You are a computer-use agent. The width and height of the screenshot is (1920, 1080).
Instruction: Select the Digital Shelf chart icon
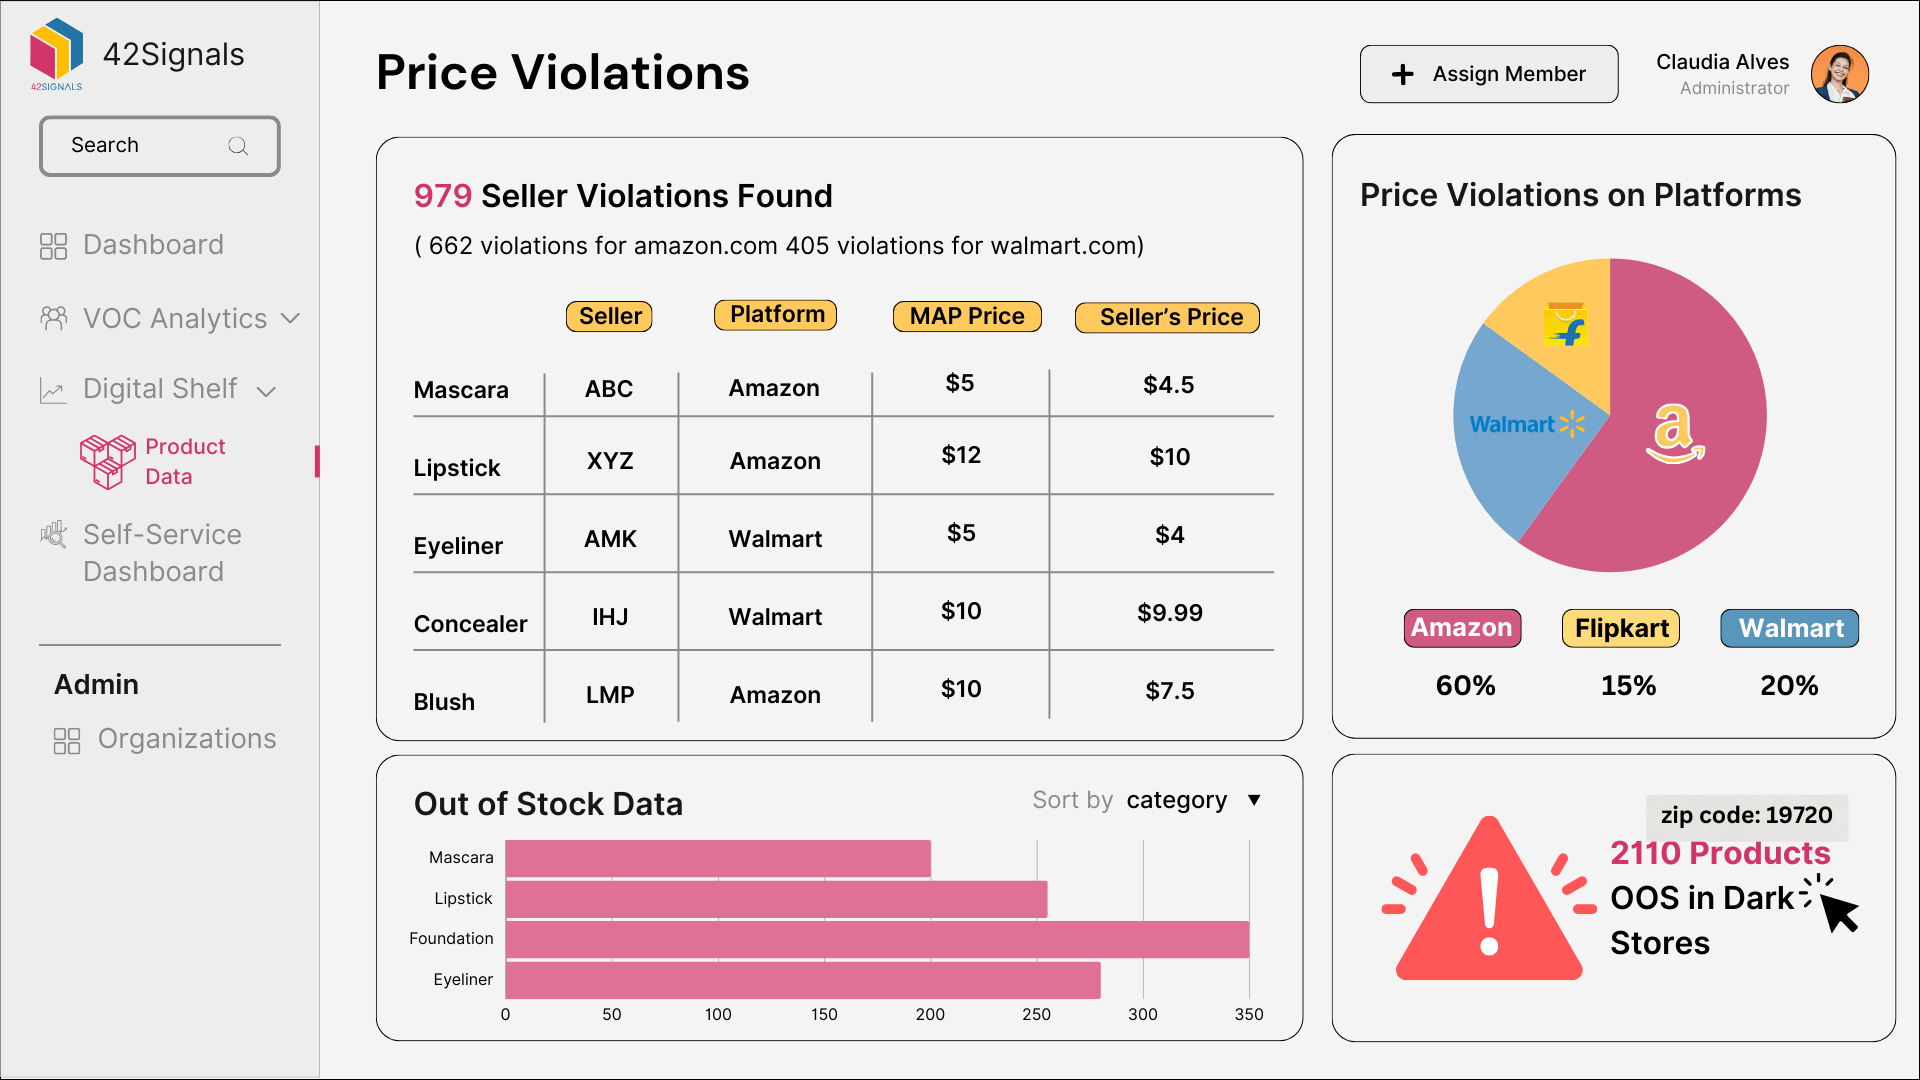(x=53, y=390)
